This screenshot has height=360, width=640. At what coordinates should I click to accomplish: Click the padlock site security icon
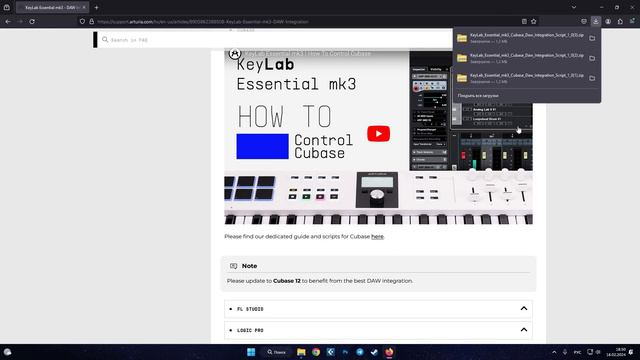(x=91, y=22)
